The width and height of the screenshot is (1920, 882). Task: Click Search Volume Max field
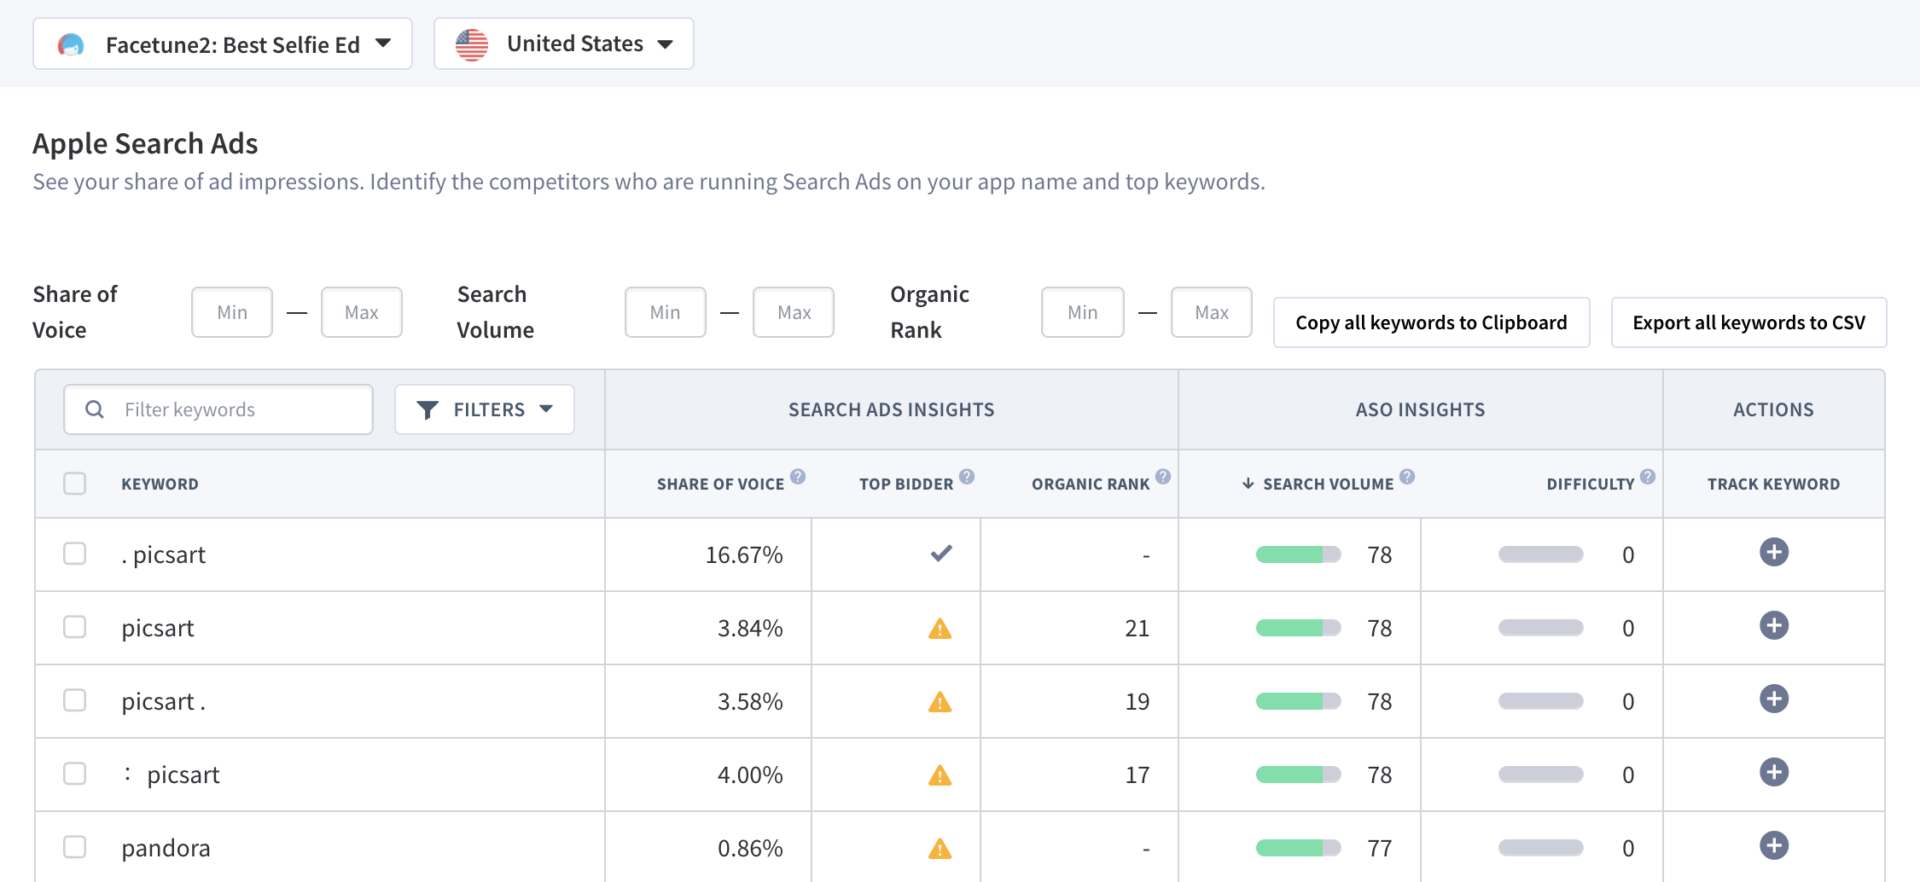point(794,312)
